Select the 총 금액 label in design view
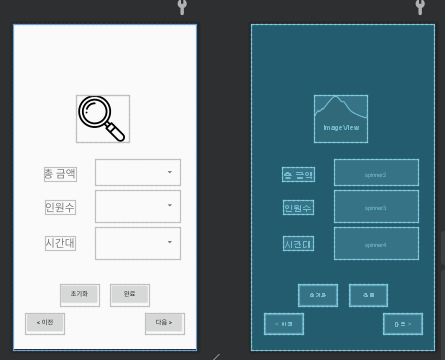 point(60,174)
